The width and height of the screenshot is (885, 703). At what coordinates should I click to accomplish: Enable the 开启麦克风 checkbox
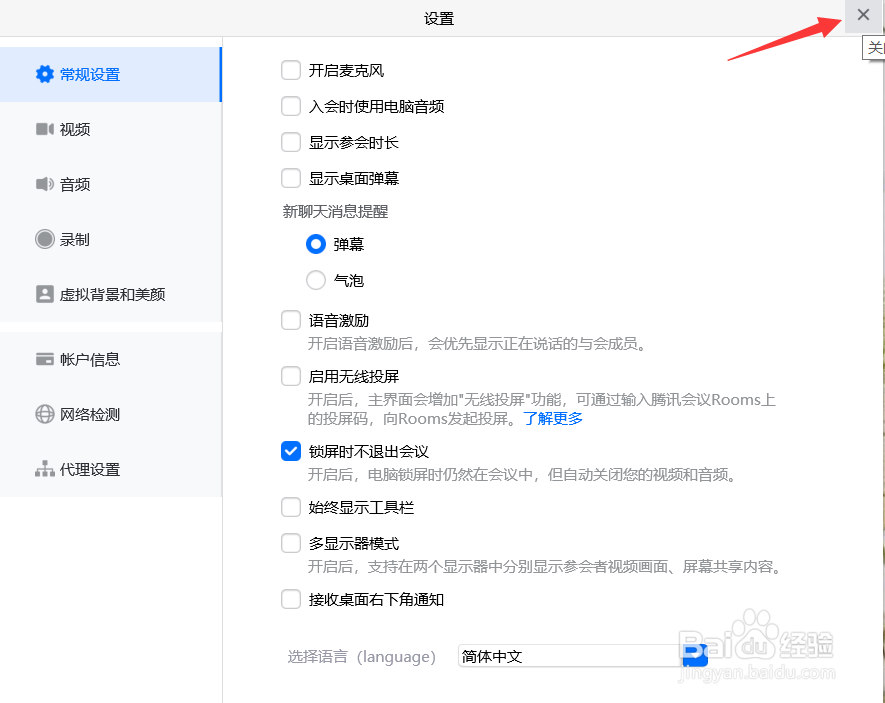coord(290,70)
